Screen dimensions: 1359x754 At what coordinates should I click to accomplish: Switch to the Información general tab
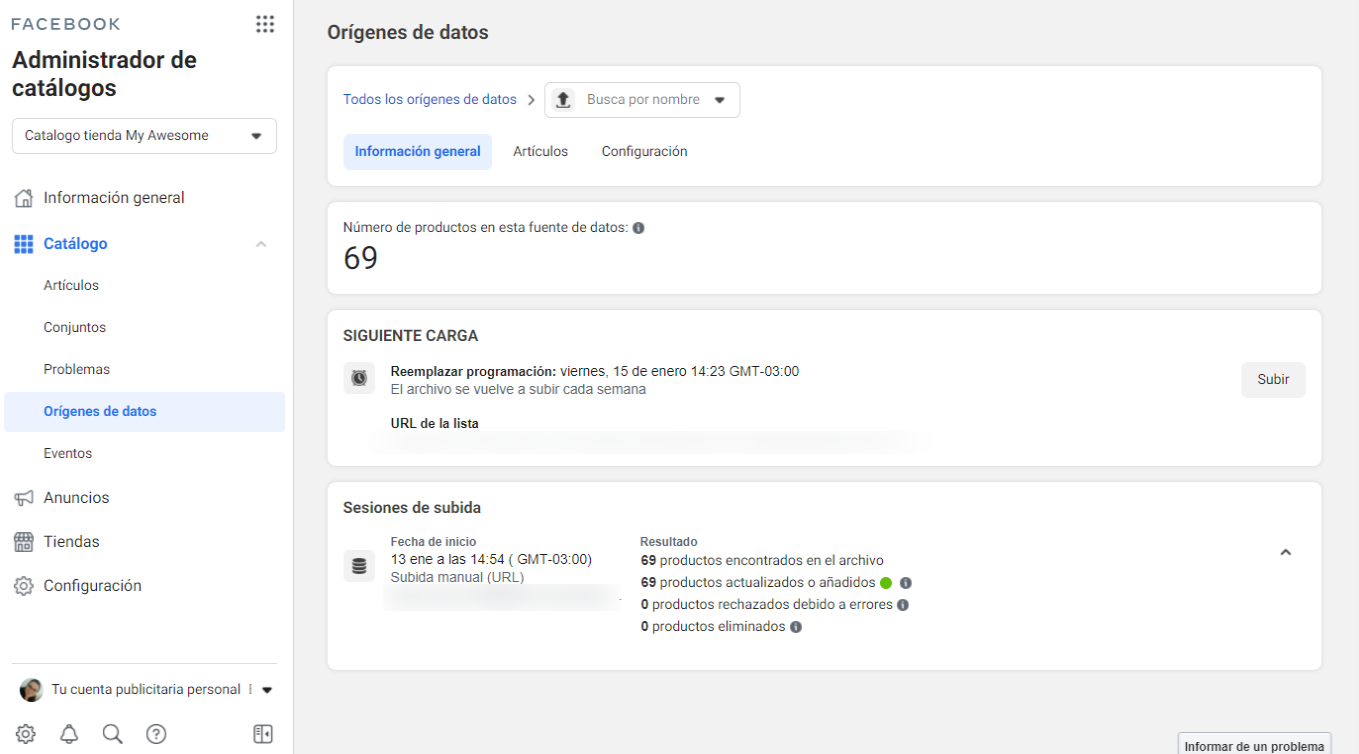(x=418, y=152)
